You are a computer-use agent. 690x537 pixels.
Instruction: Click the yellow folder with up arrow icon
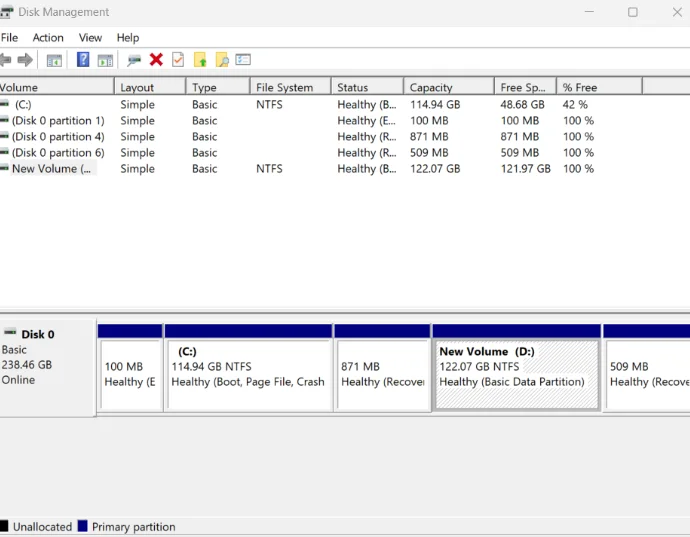(200, 59)
